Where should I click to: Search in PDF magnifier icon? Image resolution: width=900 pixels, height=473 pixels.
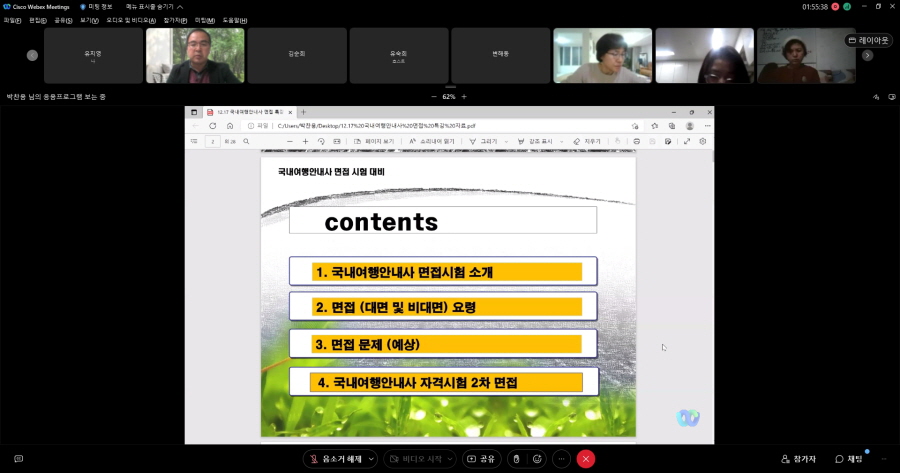[x=246, y=141]
